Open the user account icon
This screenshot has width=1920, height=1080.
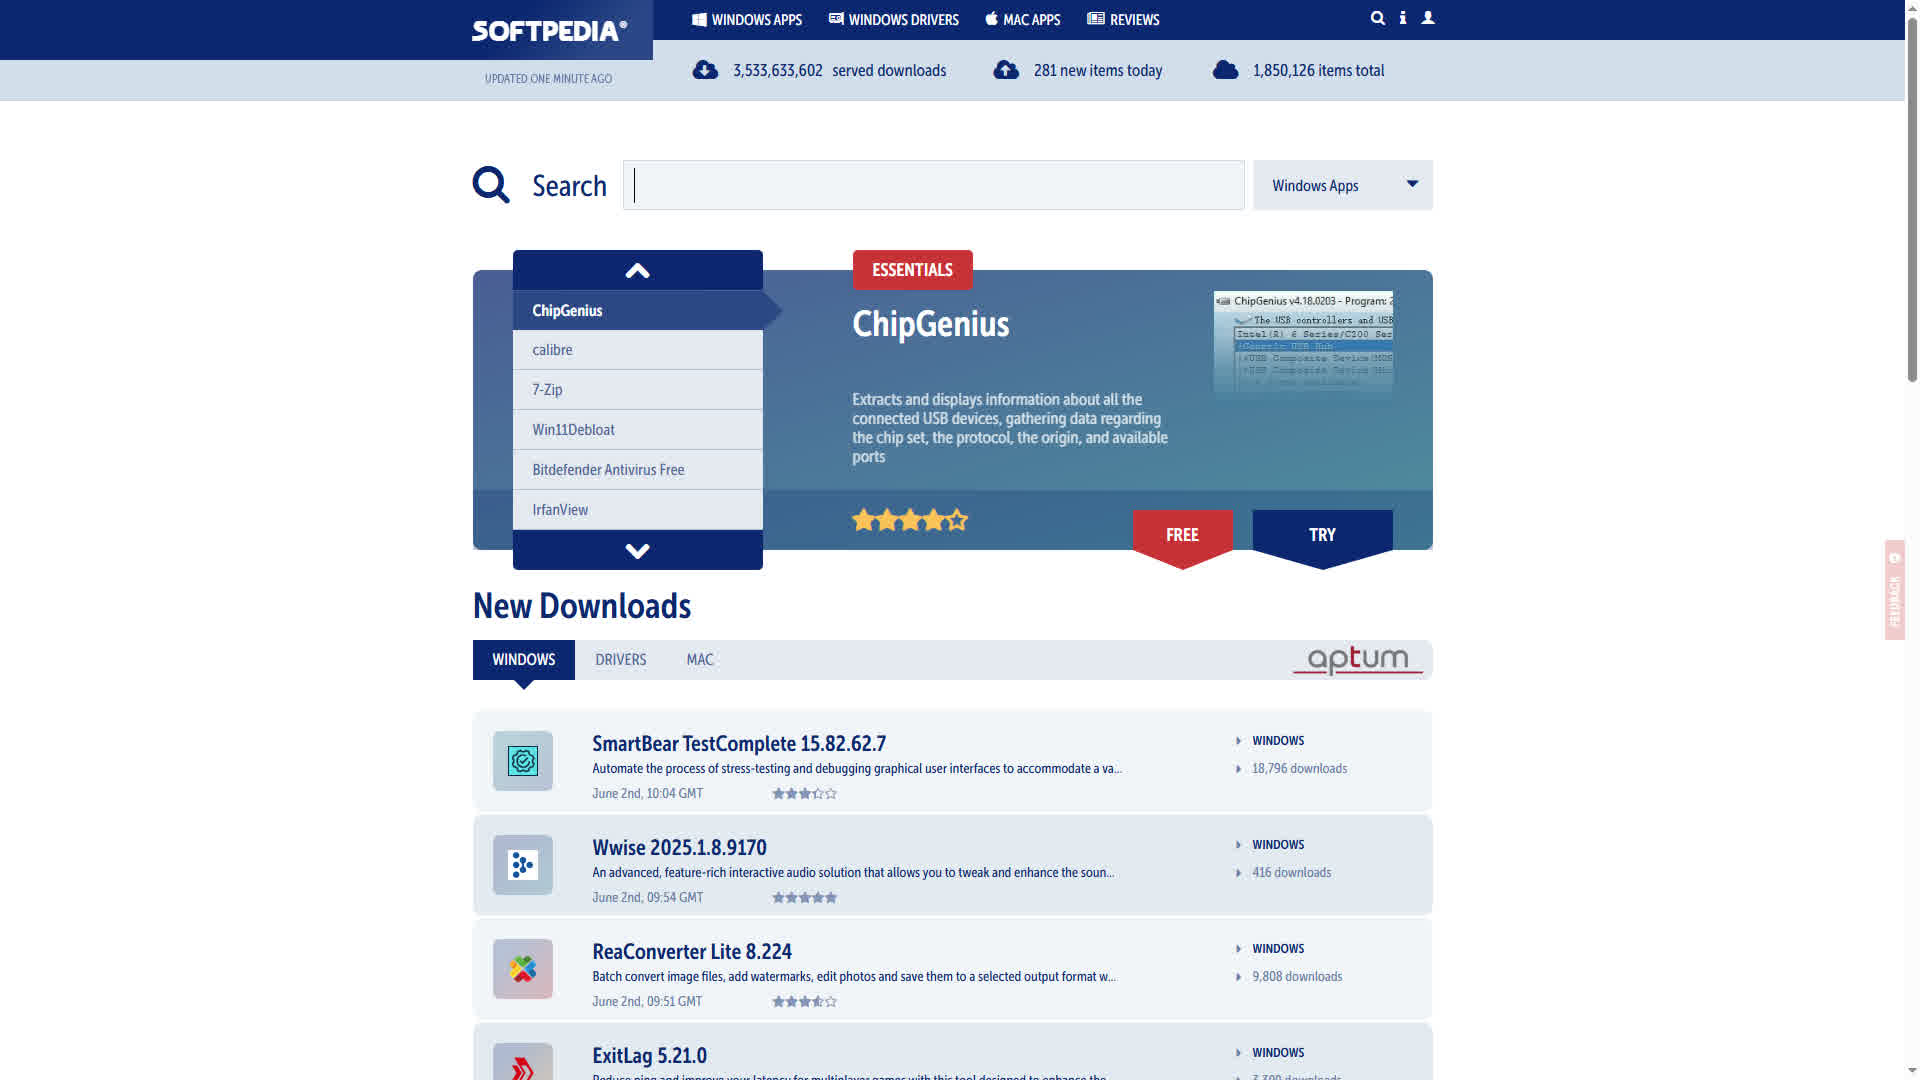(x=1428, y=18)
